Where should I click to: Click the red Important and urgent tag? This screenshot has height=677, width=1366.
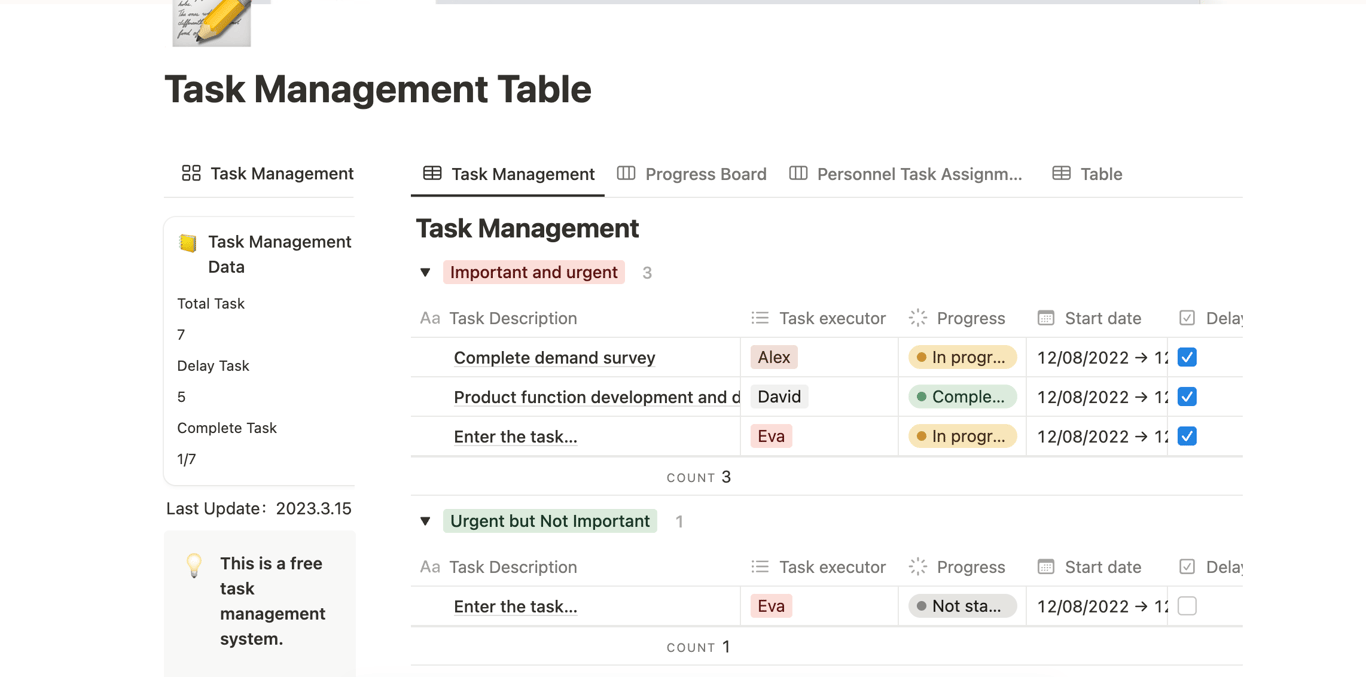pos(533,272)
